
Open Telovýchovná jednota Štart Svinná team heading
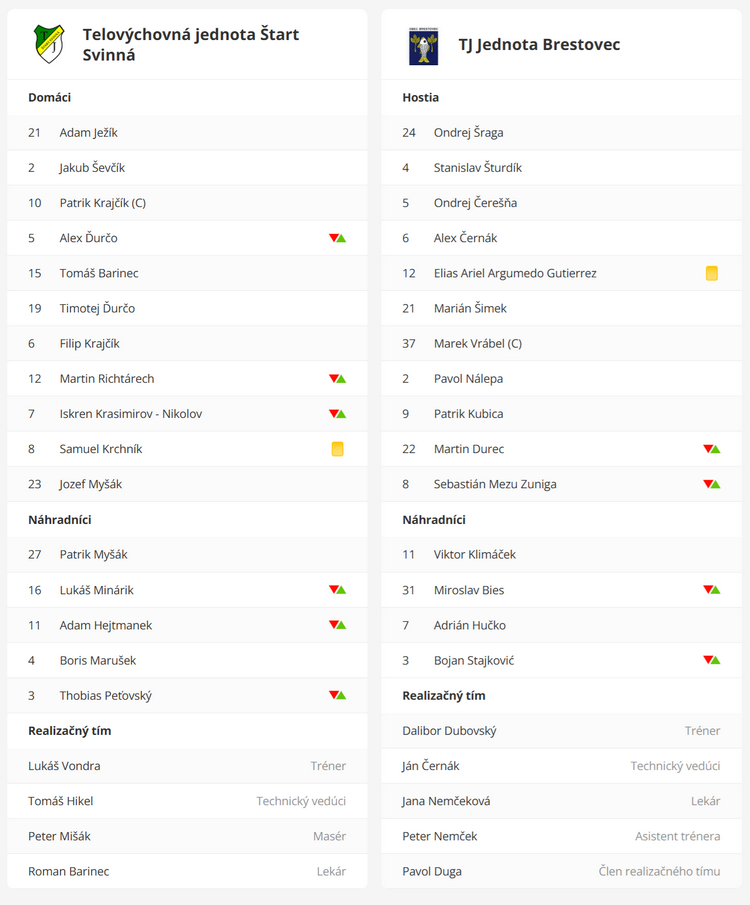(190, 45)
